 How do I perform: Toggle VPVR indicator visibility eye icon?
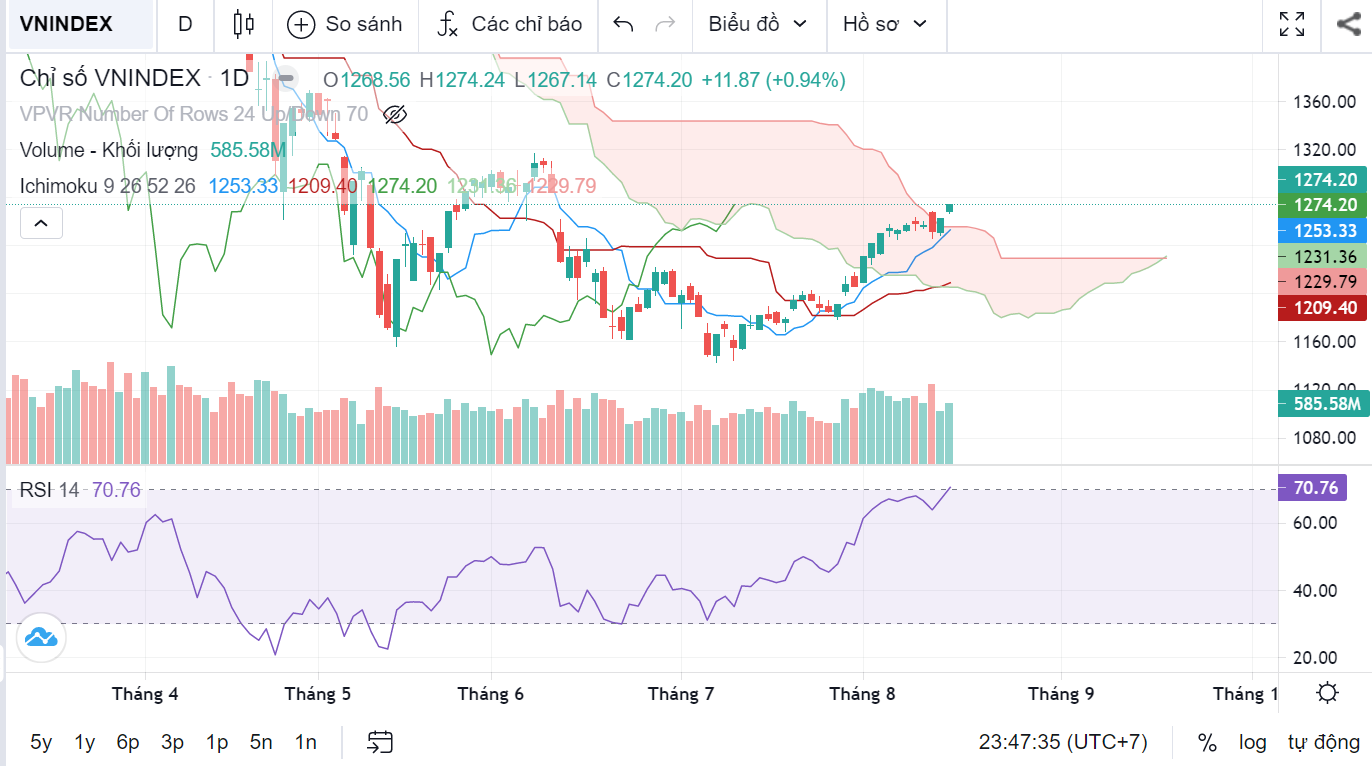click(395, 115)
